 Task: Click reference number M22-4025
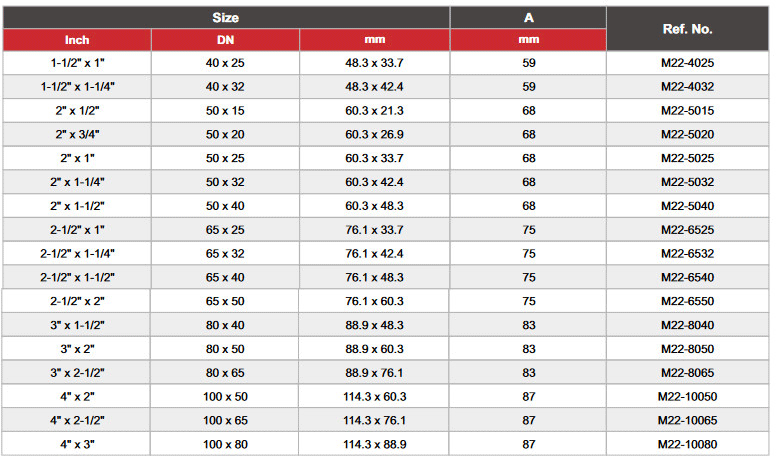687,63
